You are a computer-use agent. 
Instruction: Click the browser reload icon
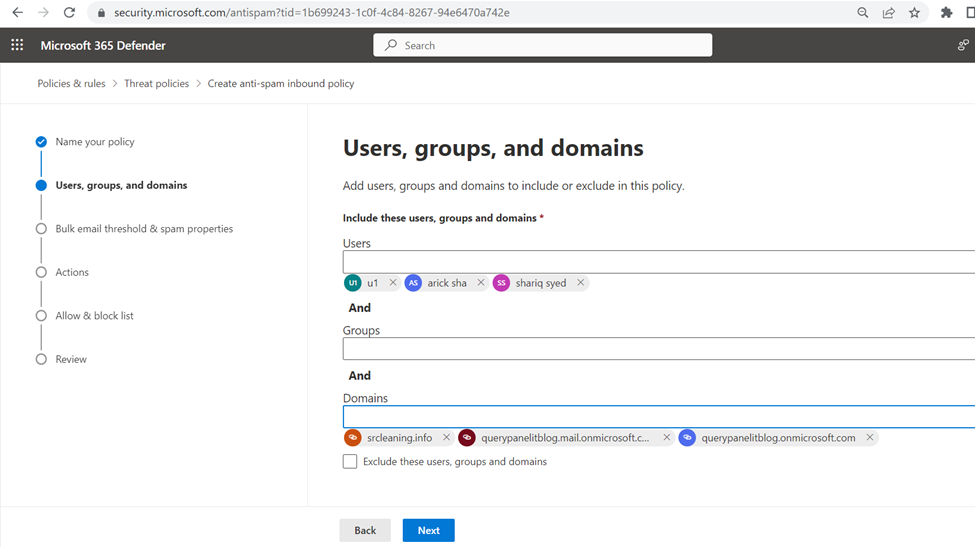click(x=69, y=12)
